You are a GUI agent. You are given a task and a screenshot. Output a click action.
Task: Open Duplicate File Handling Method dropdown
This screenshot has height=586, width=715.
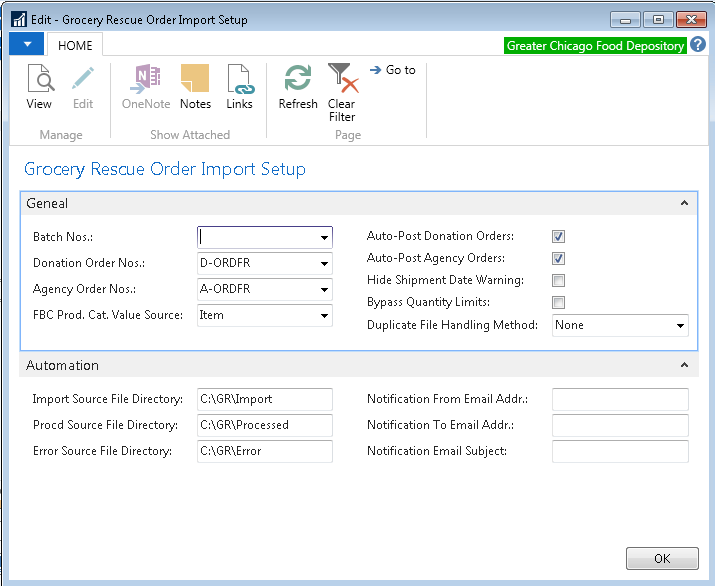(x=680, y=326)
